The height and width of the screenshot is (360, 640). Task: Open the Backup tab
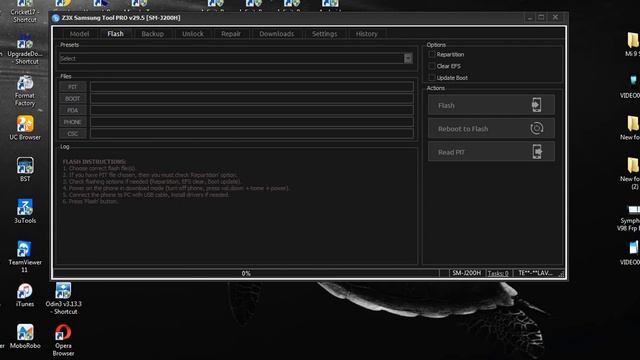pyautogui.click(x=153, y=34)
